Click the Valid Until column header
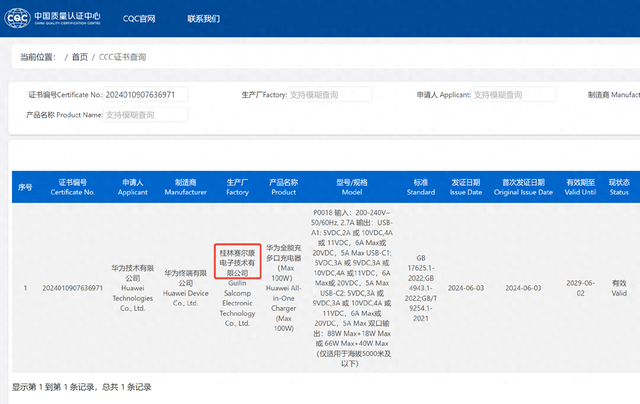 pos(580,187)
